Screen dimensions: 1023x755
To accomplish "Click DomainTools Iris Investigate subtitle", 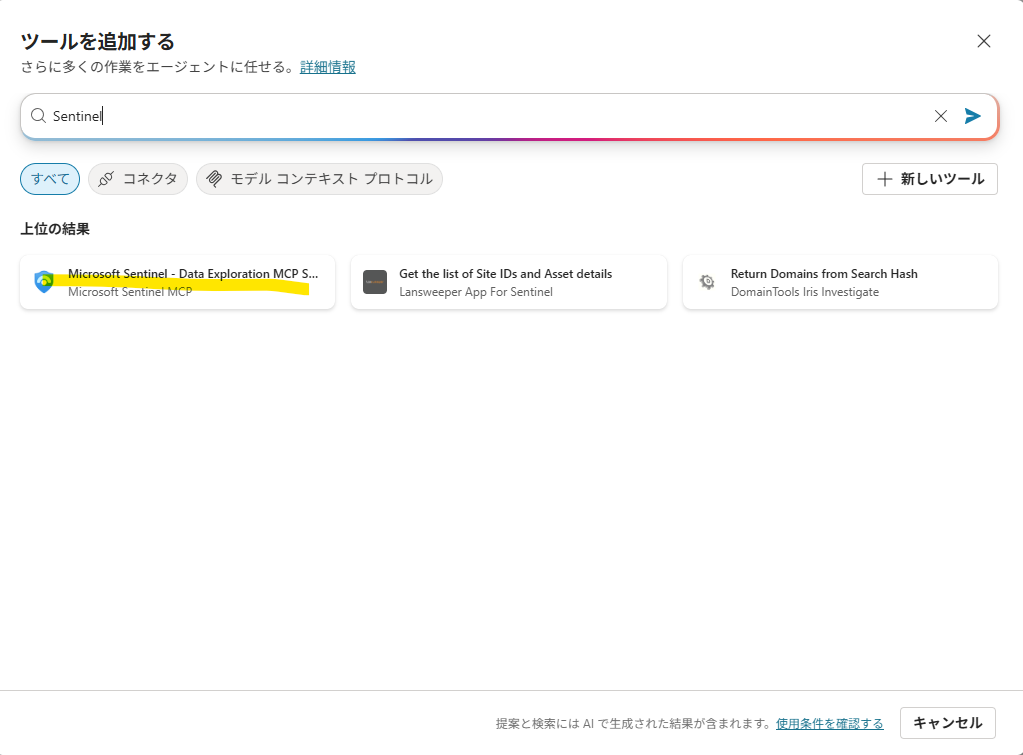I will pyautogui.click(x=804, y=292).
